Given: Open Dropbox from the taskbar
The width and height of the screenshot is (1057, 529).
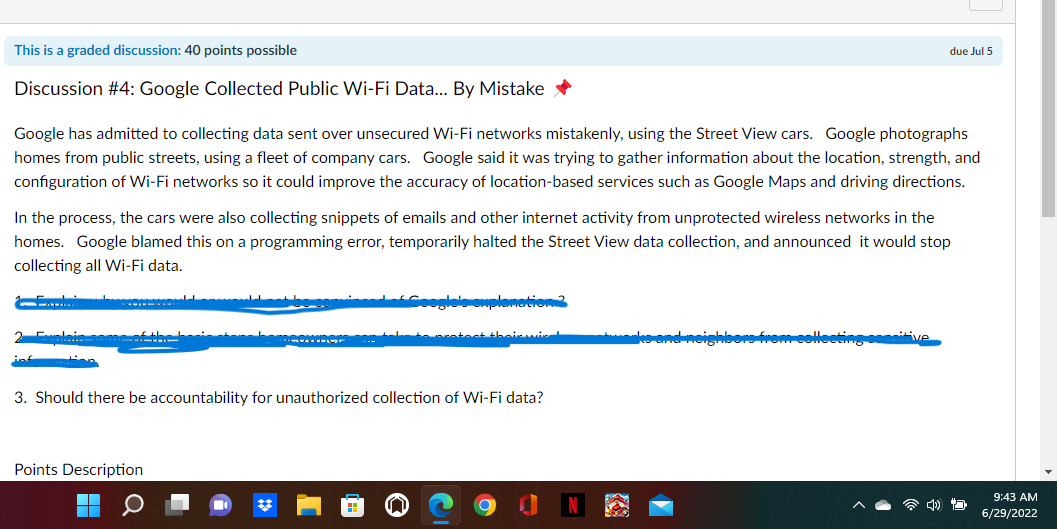Looking at the screenshot, I should pyautogui.click(x=264, y=505).
